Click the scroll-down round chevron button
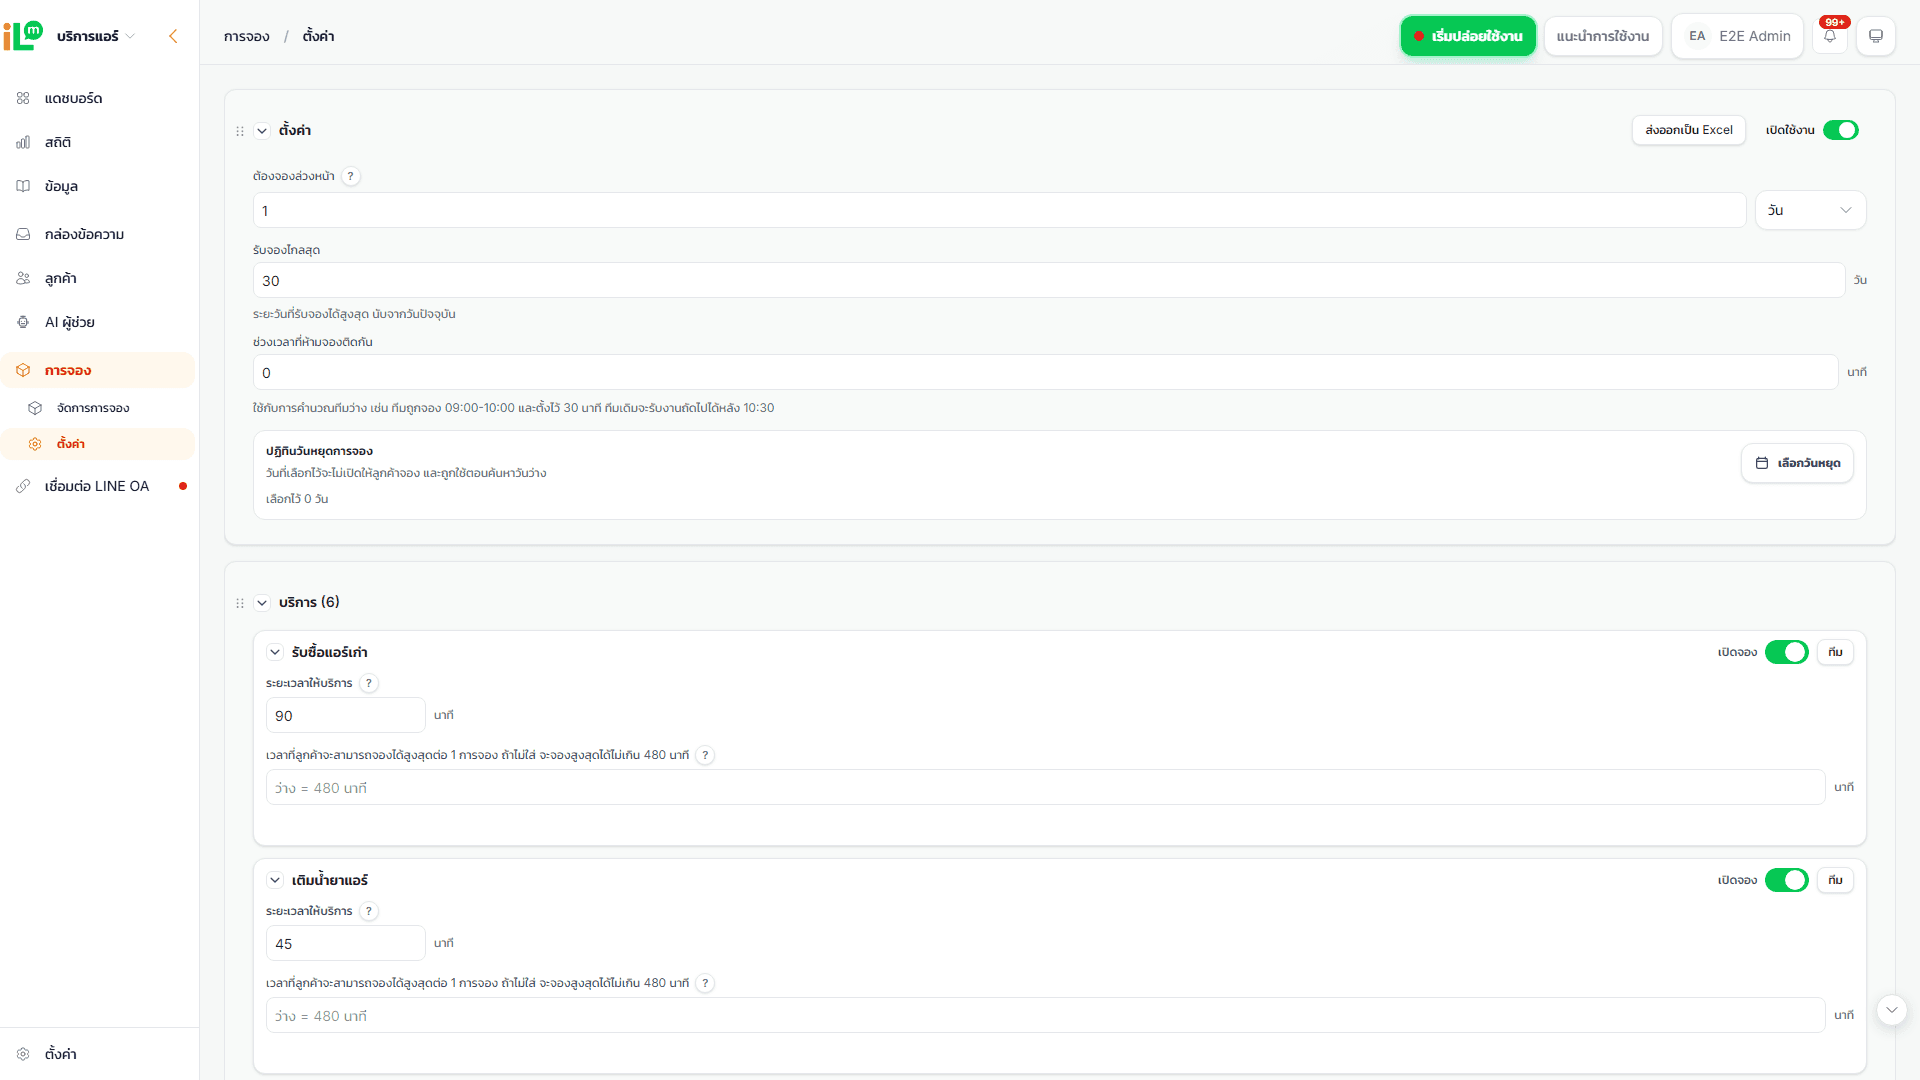 pyautogui.click(x=1891, y=1010)
